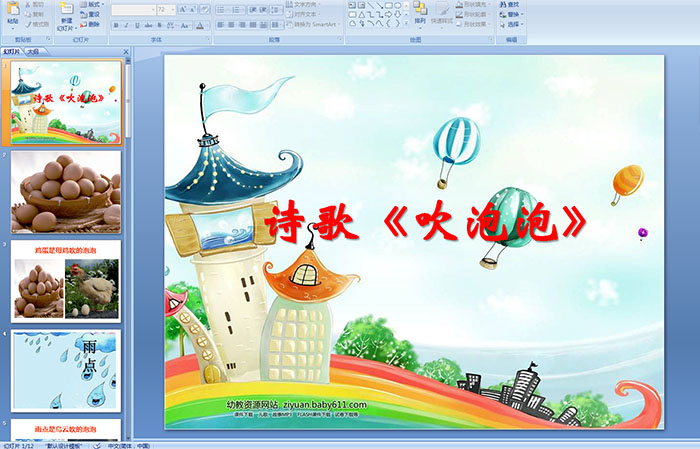This screenshot has height=449, width=700.
Task: Switch to the Slides (幻灯片) tab
Action: point(12,51)
